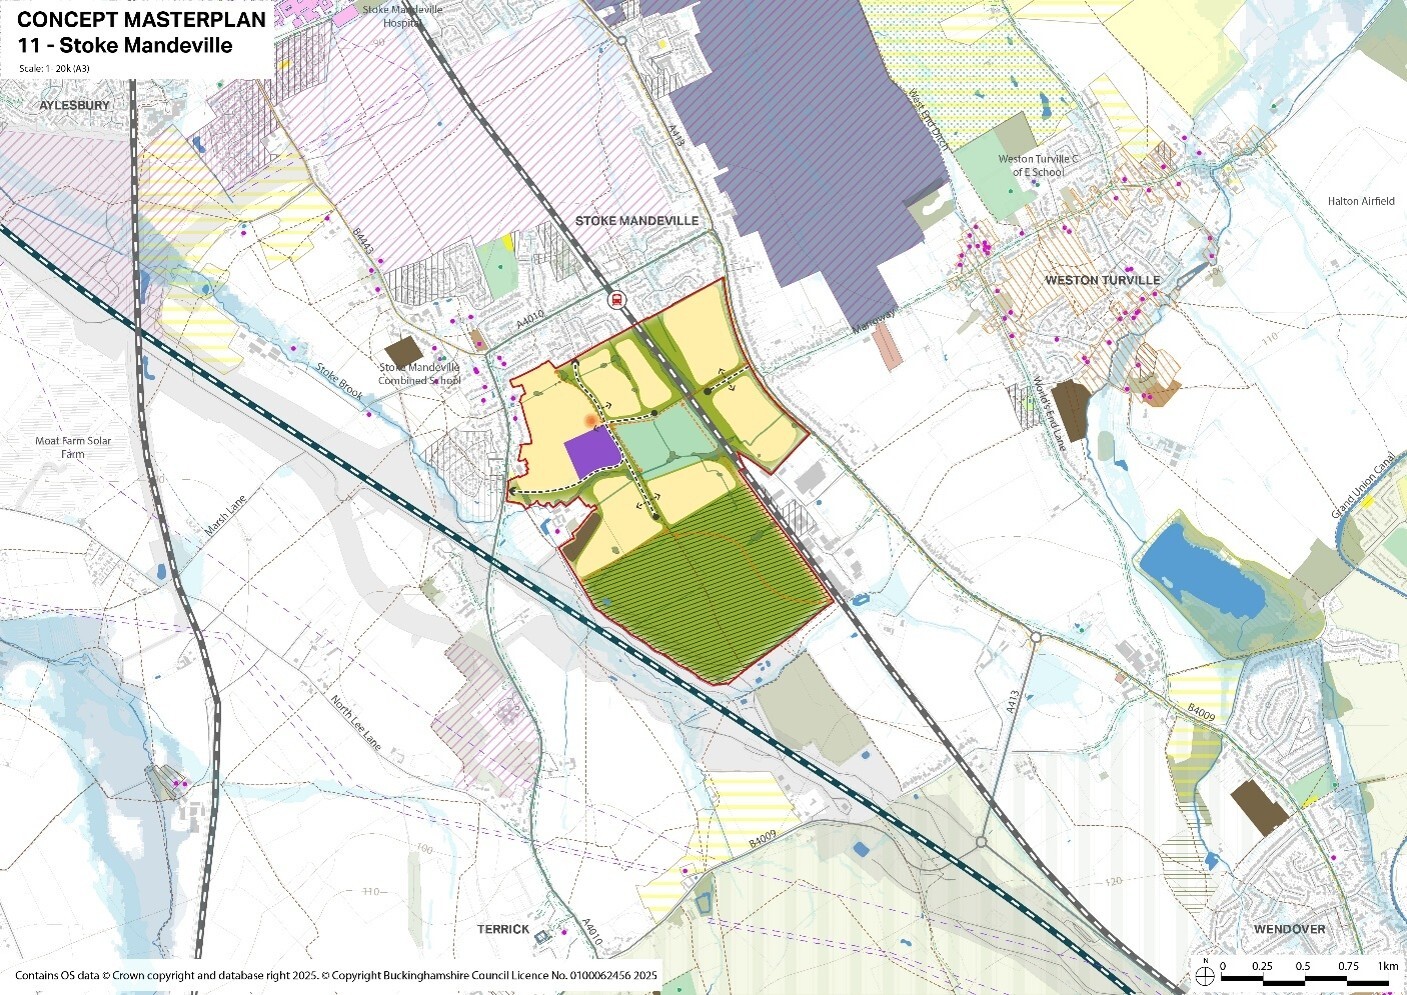Click the salmon pink rectangle near Marroway
This screenshot has width=1407, height=995.
(x=887, y=348)
